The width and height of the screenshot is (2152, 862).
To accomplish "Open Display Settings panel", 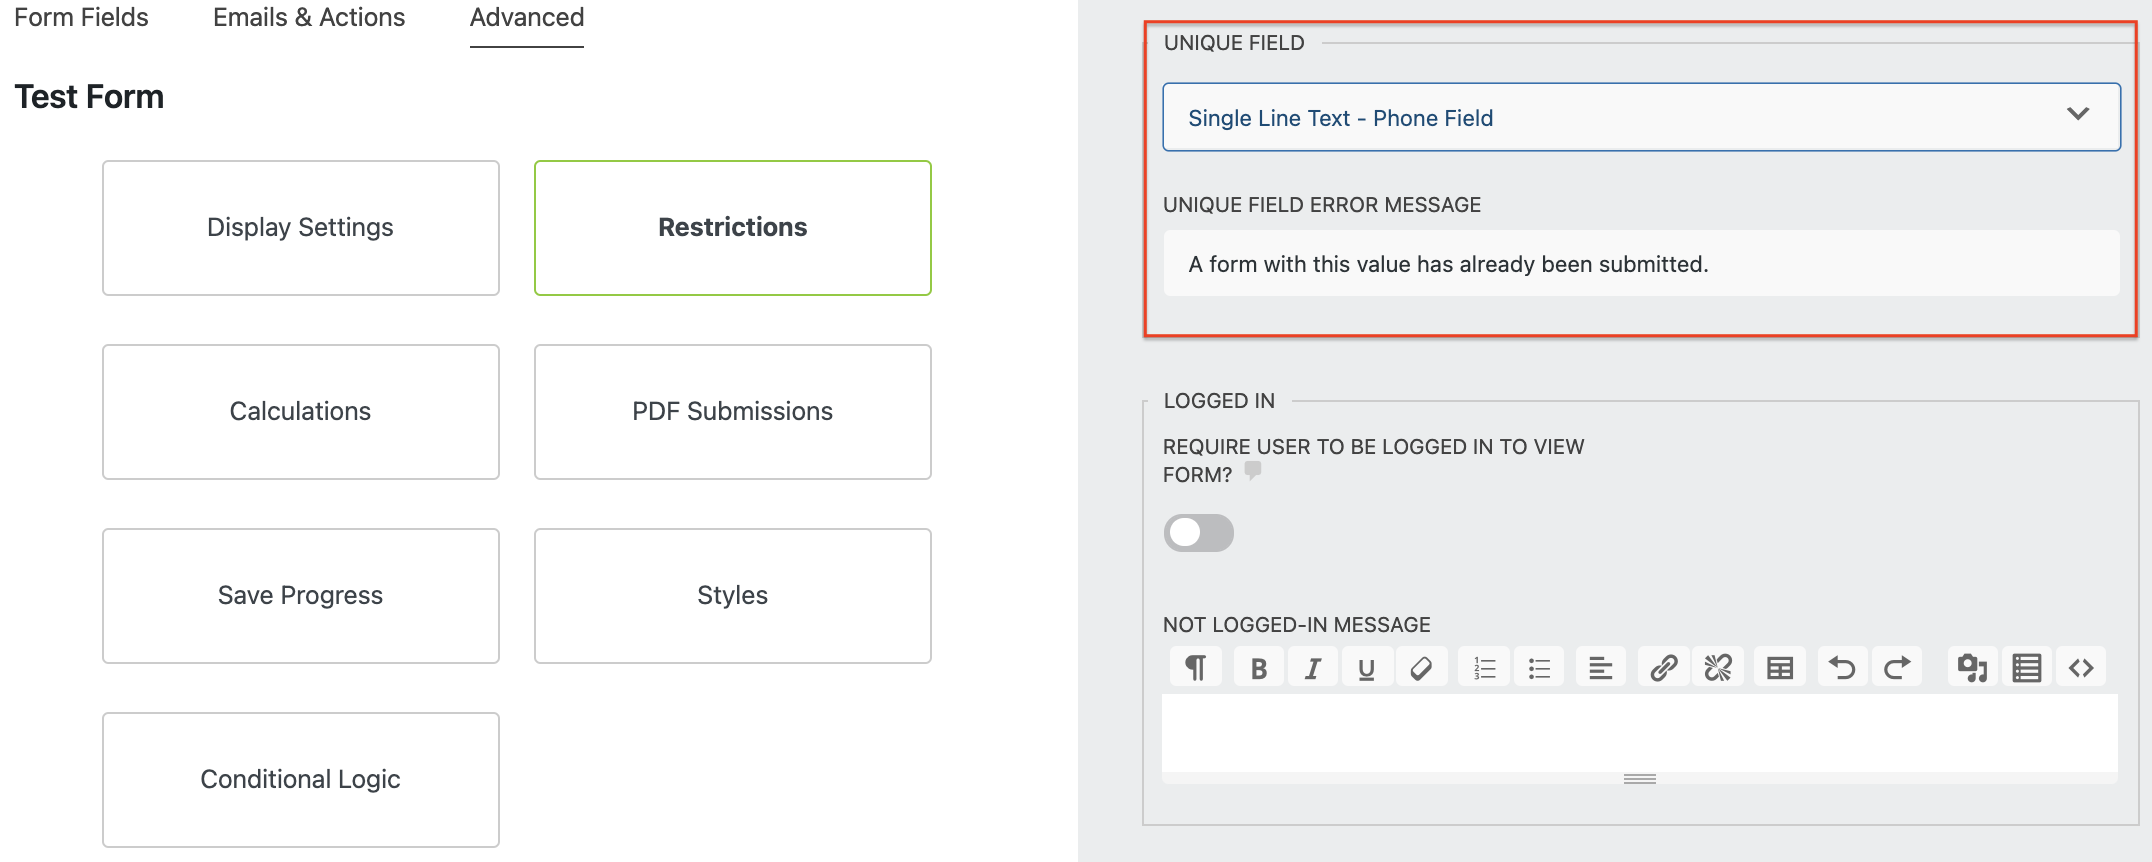I will click(x=301, y=228).
